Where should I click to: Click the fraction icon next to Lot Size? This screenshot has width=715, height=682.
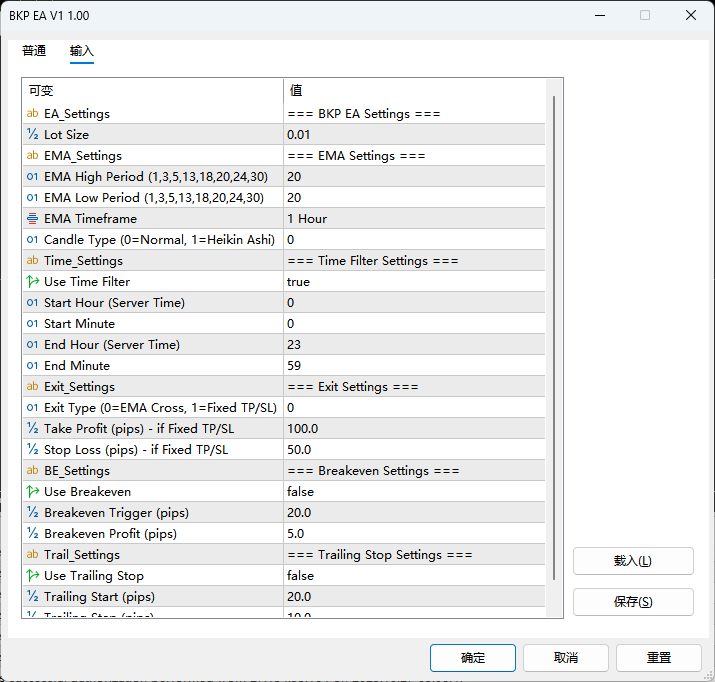[x=33, y=135]
